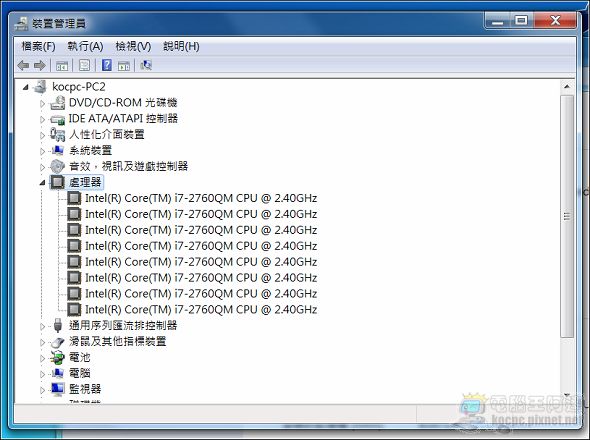Click the blue question-mark Help toolbar icon
The height and width of the screenshot is (440, 590).
[x=107, y=65]
